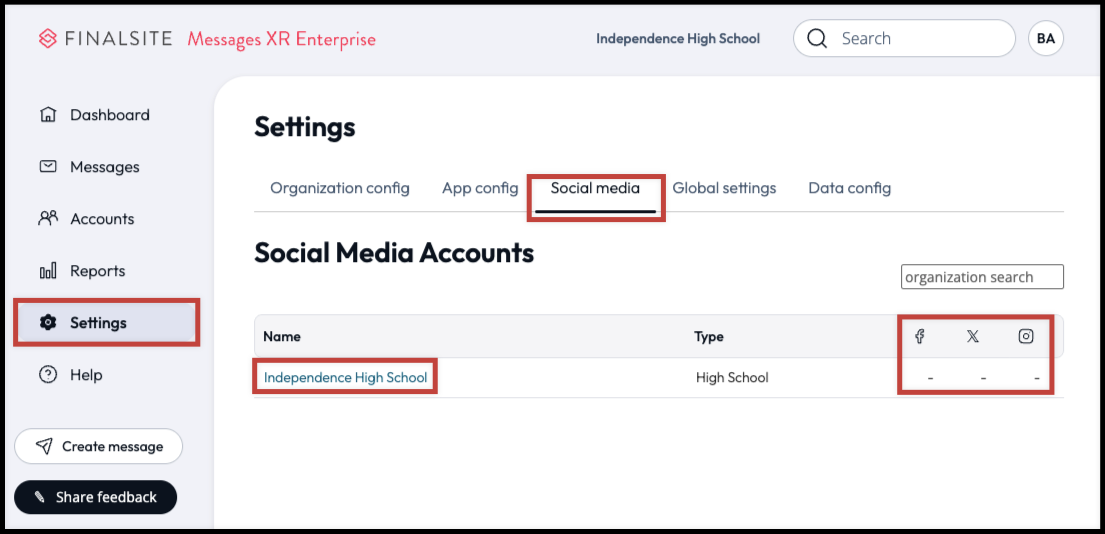Click the High School type cell
The image size is (1105, 534).
(x=732, y=378)
